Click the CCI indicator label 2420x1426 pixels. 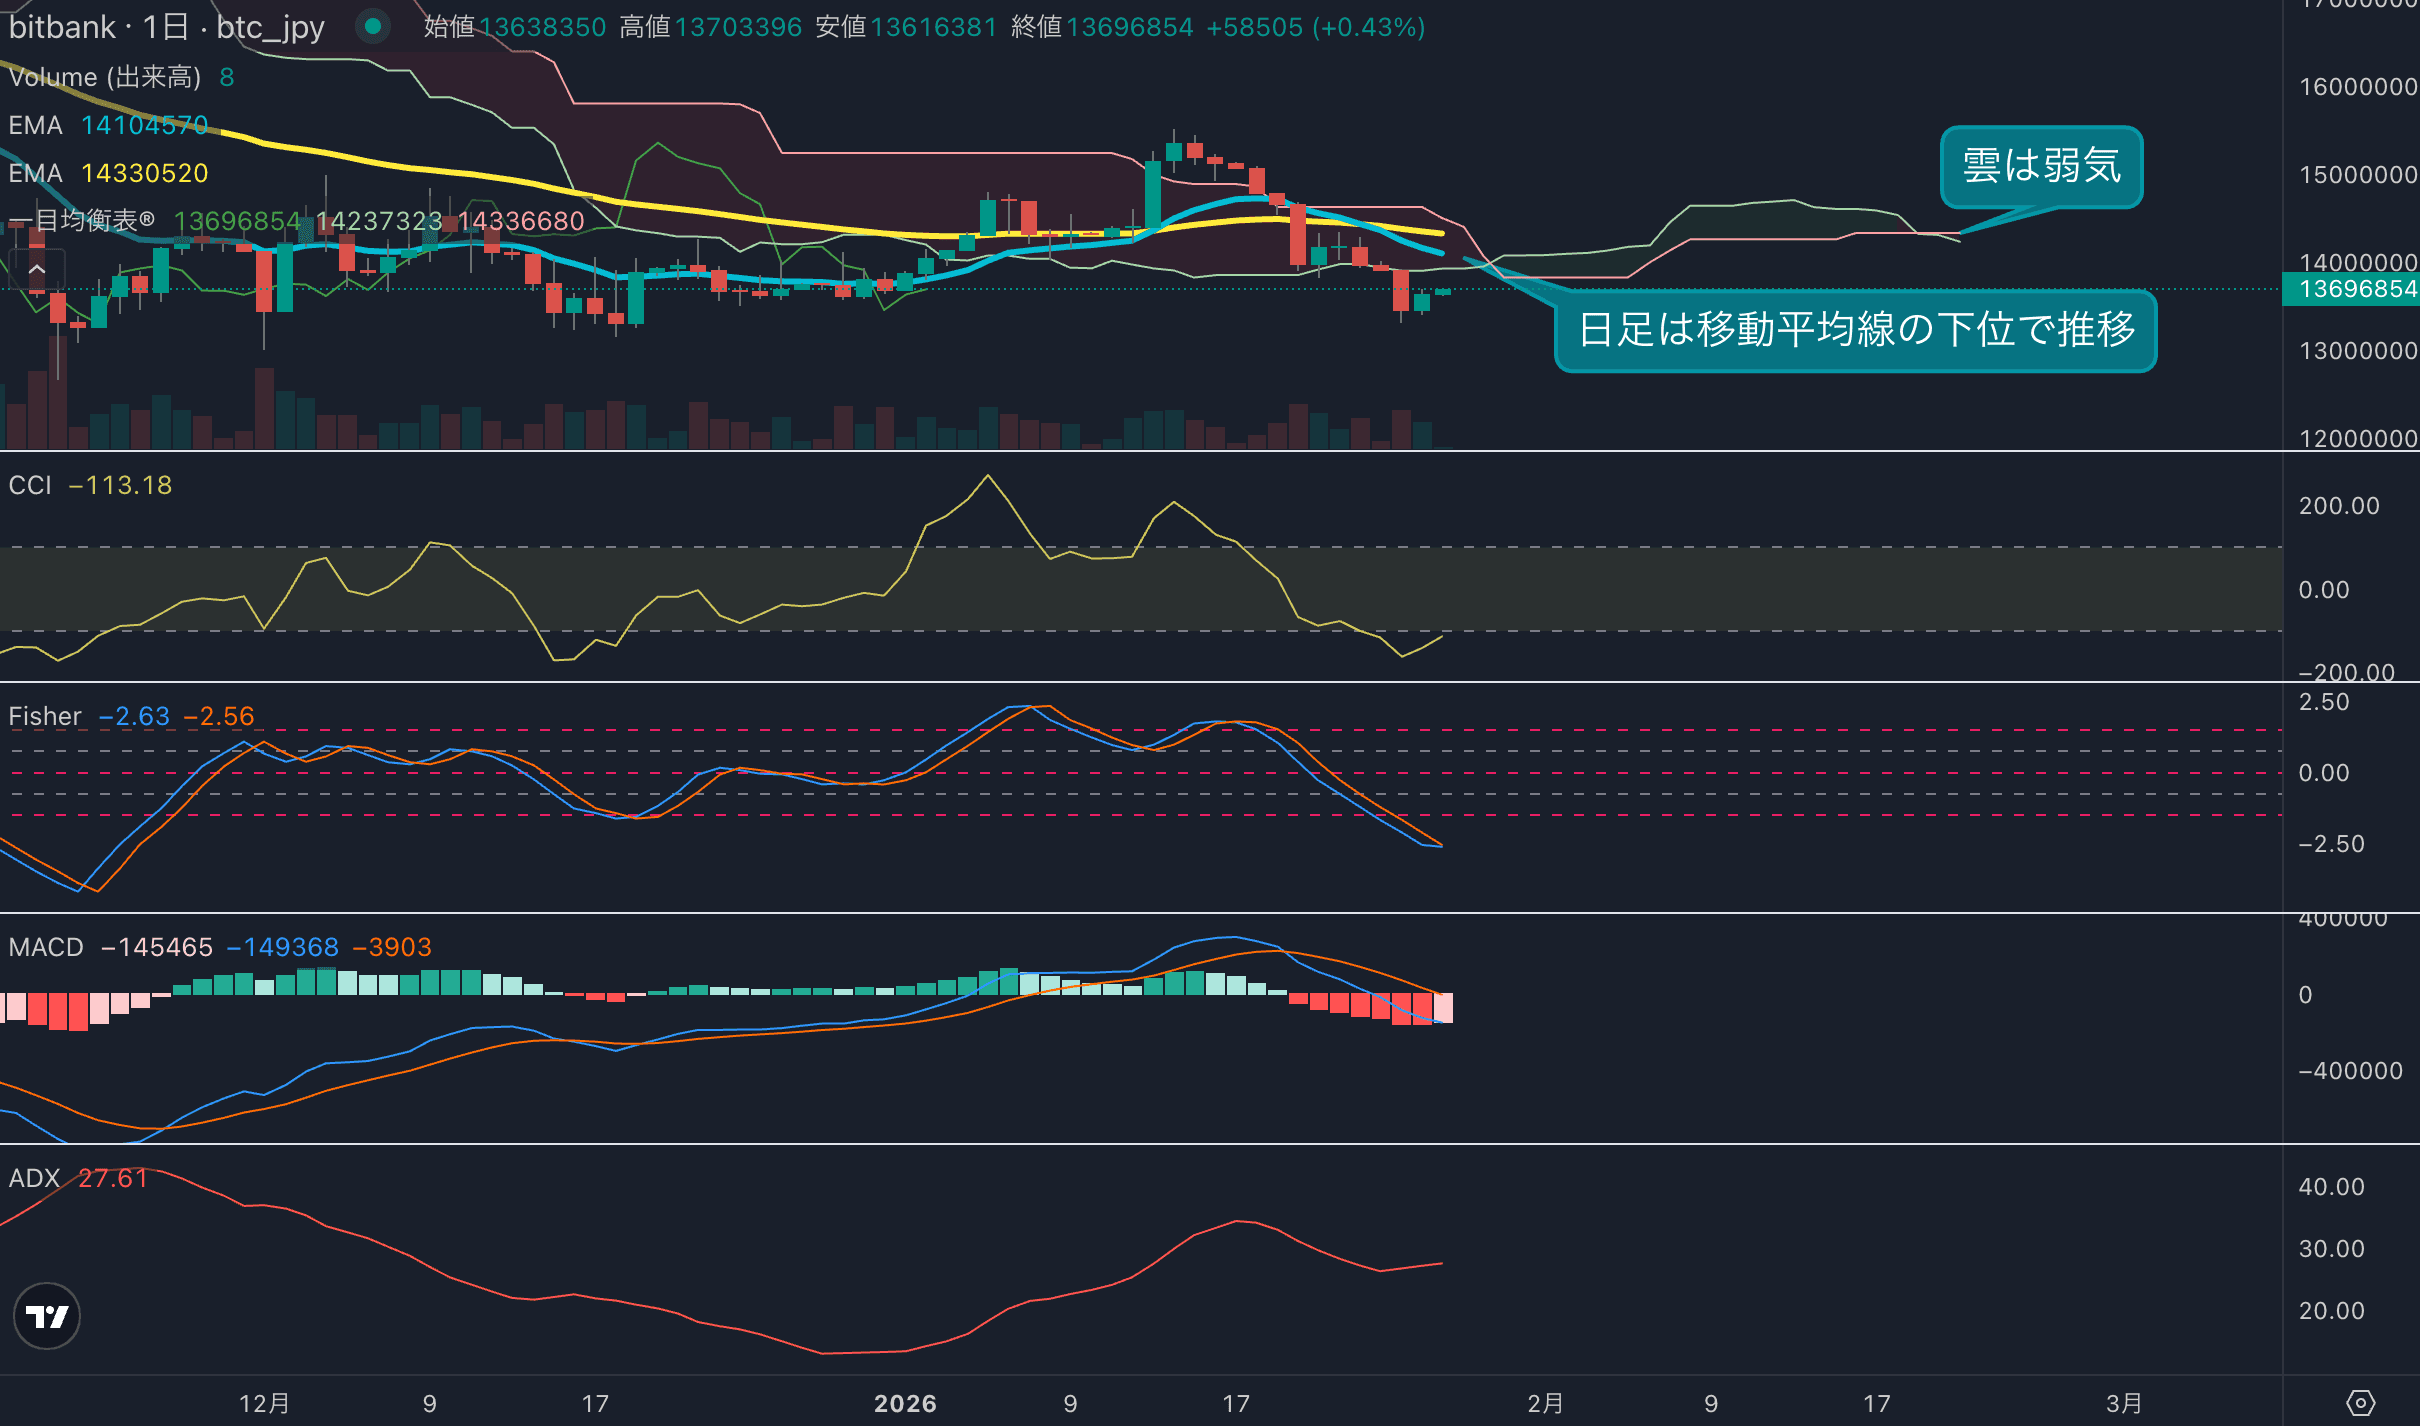[30, 485]
